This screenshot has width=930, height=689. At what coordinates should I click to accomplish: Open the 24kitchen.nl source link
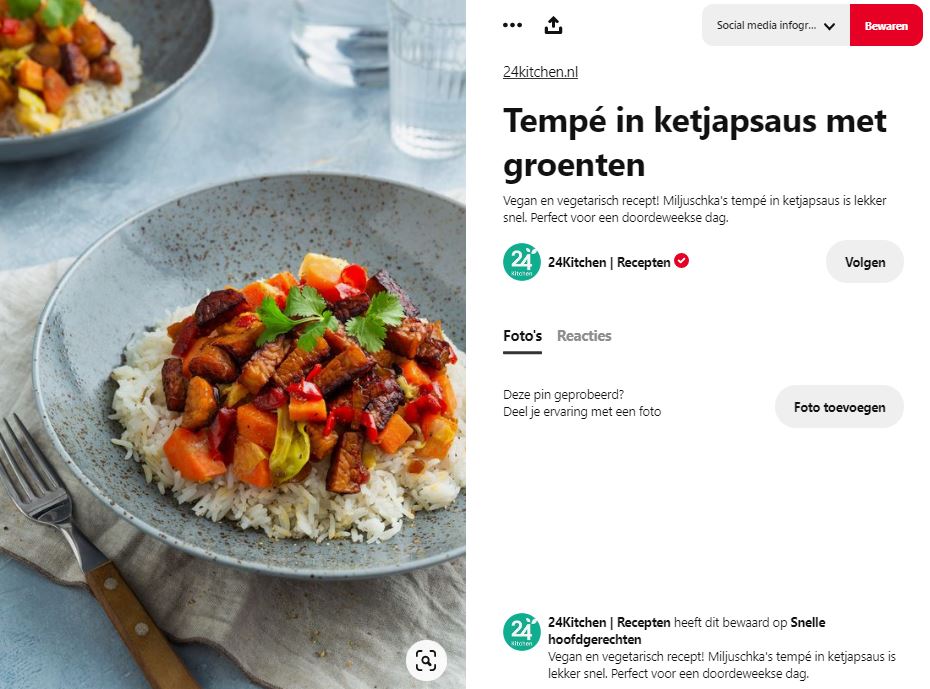[x=540, y=72]
